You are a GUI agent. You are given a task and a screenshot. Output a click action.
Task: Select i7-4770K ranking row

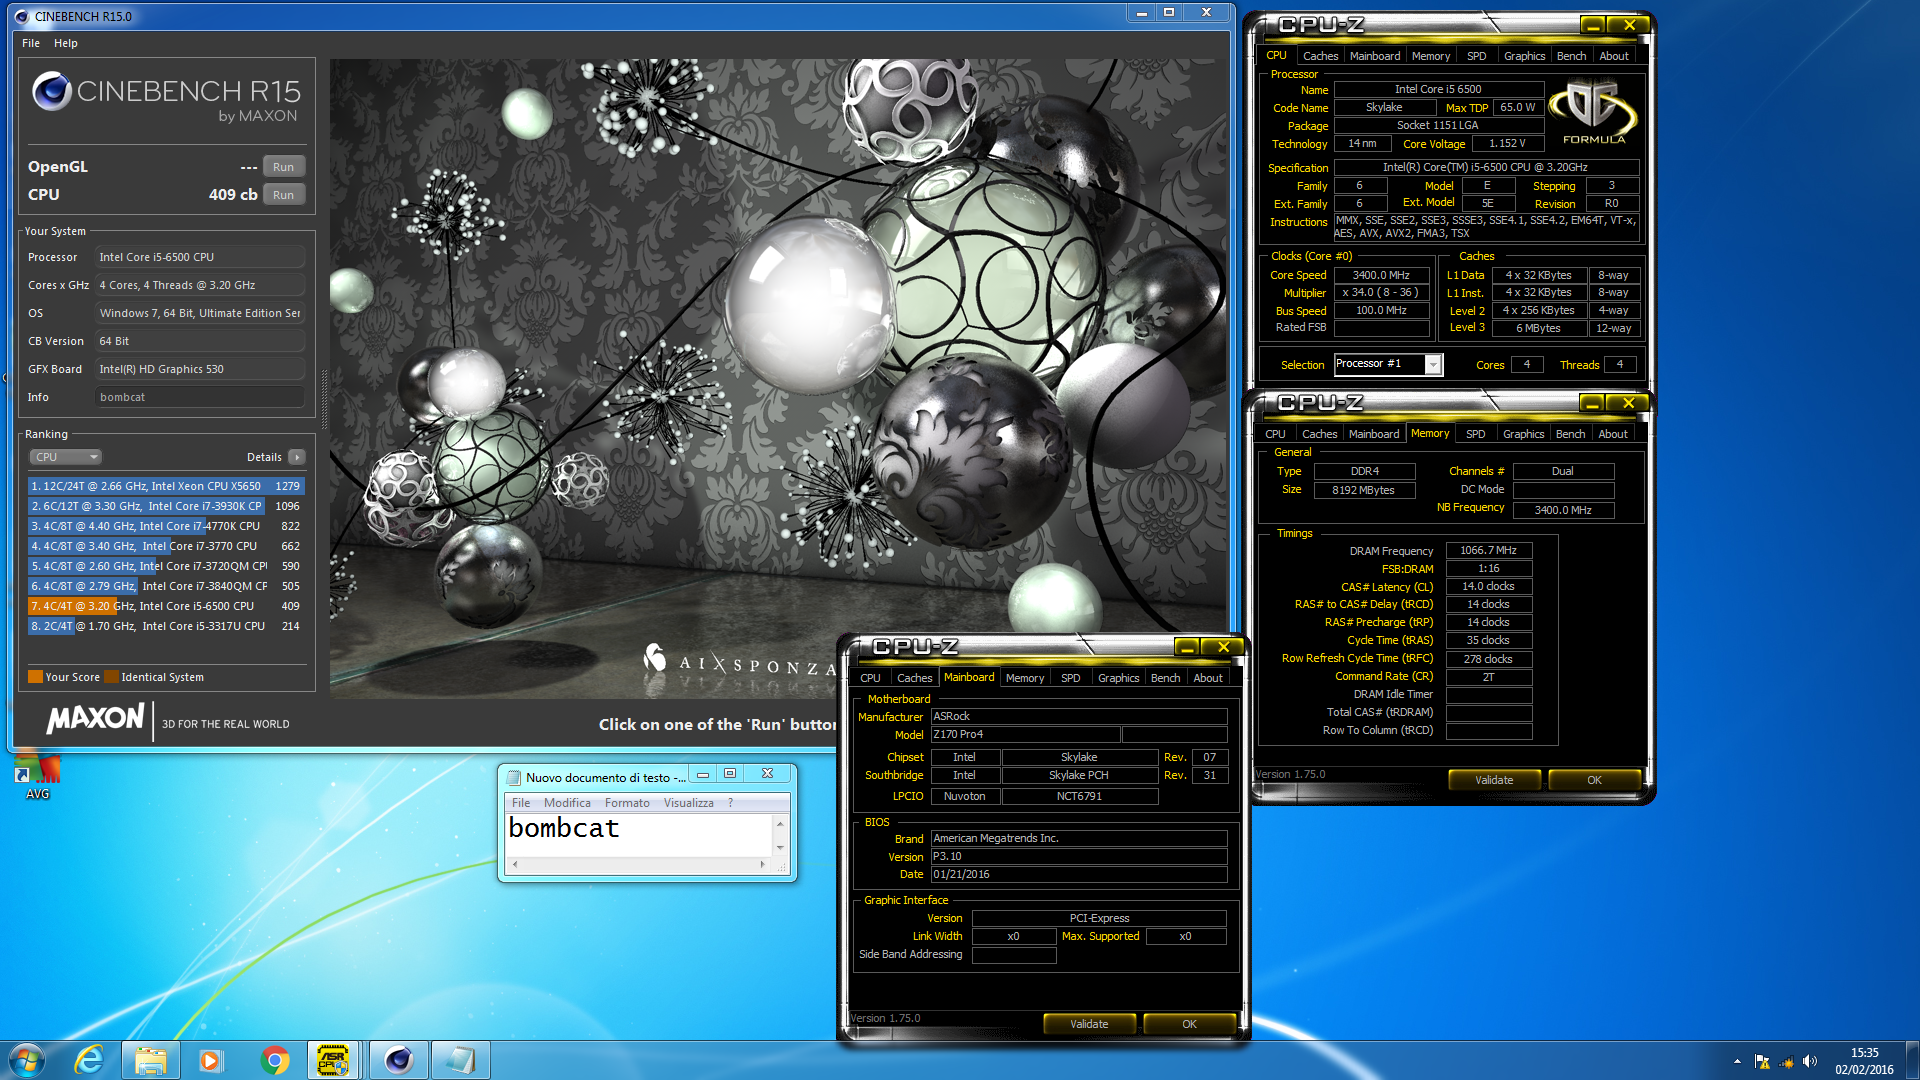[166, 526]
